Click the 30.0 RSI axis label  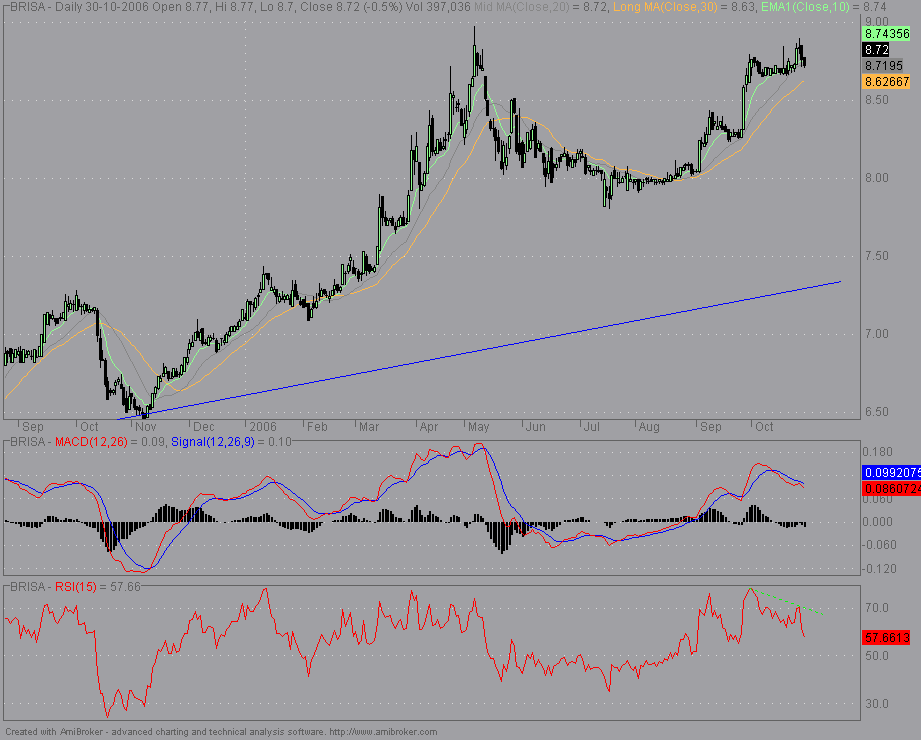(x=877, y=704)
